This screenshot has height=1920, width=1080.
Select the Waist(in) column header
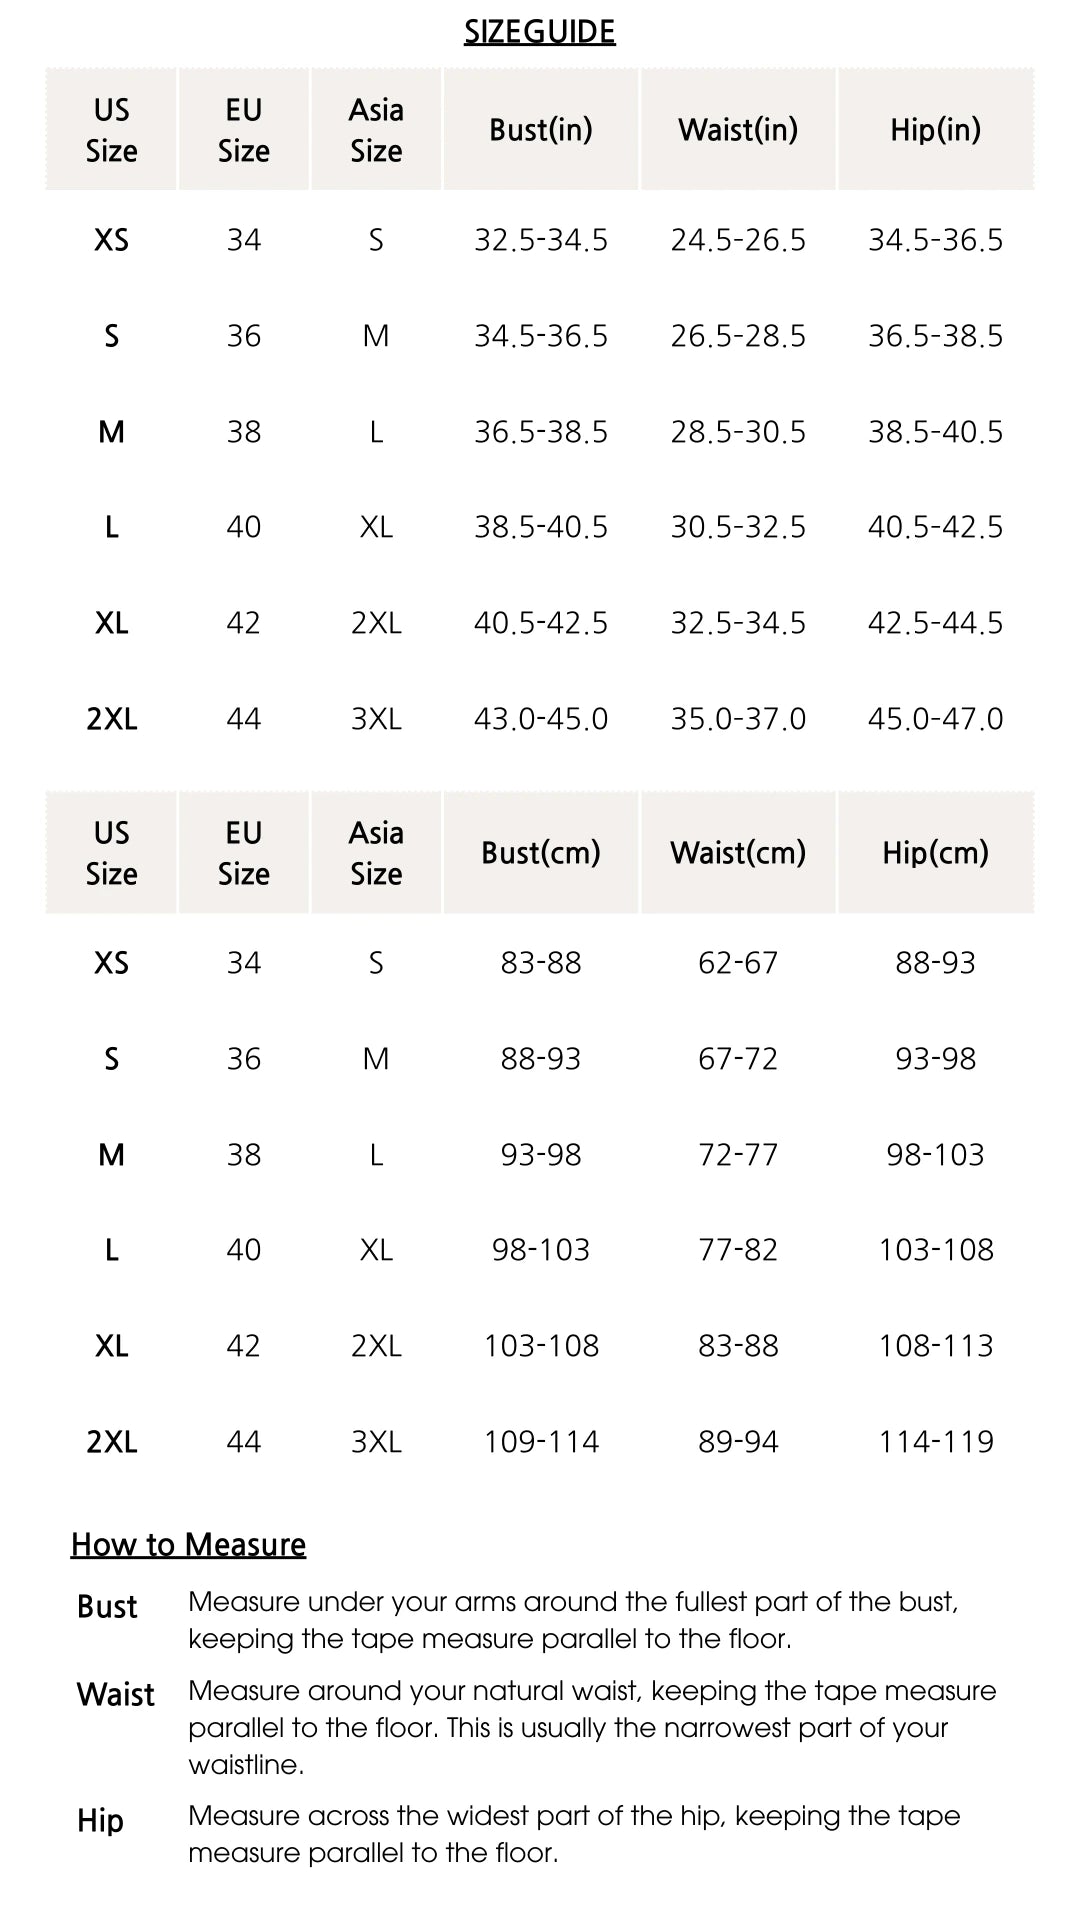click(x=738, y=130)
